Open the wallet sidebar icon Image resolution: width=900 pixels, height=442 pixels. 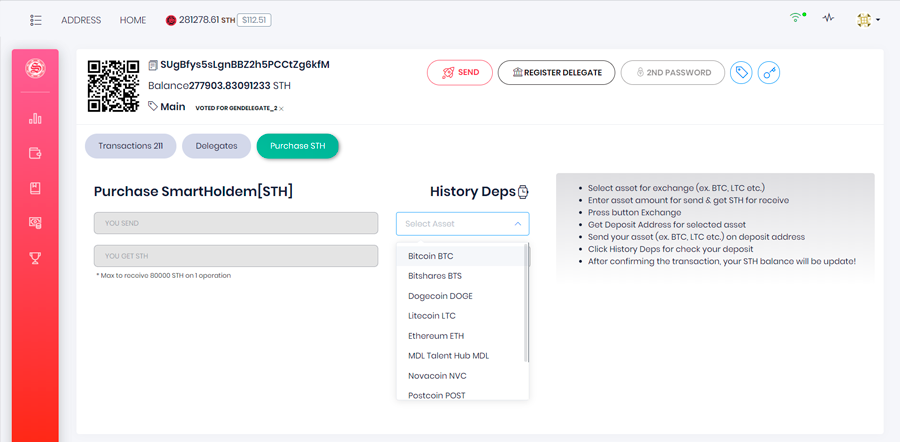coord(35,153)
